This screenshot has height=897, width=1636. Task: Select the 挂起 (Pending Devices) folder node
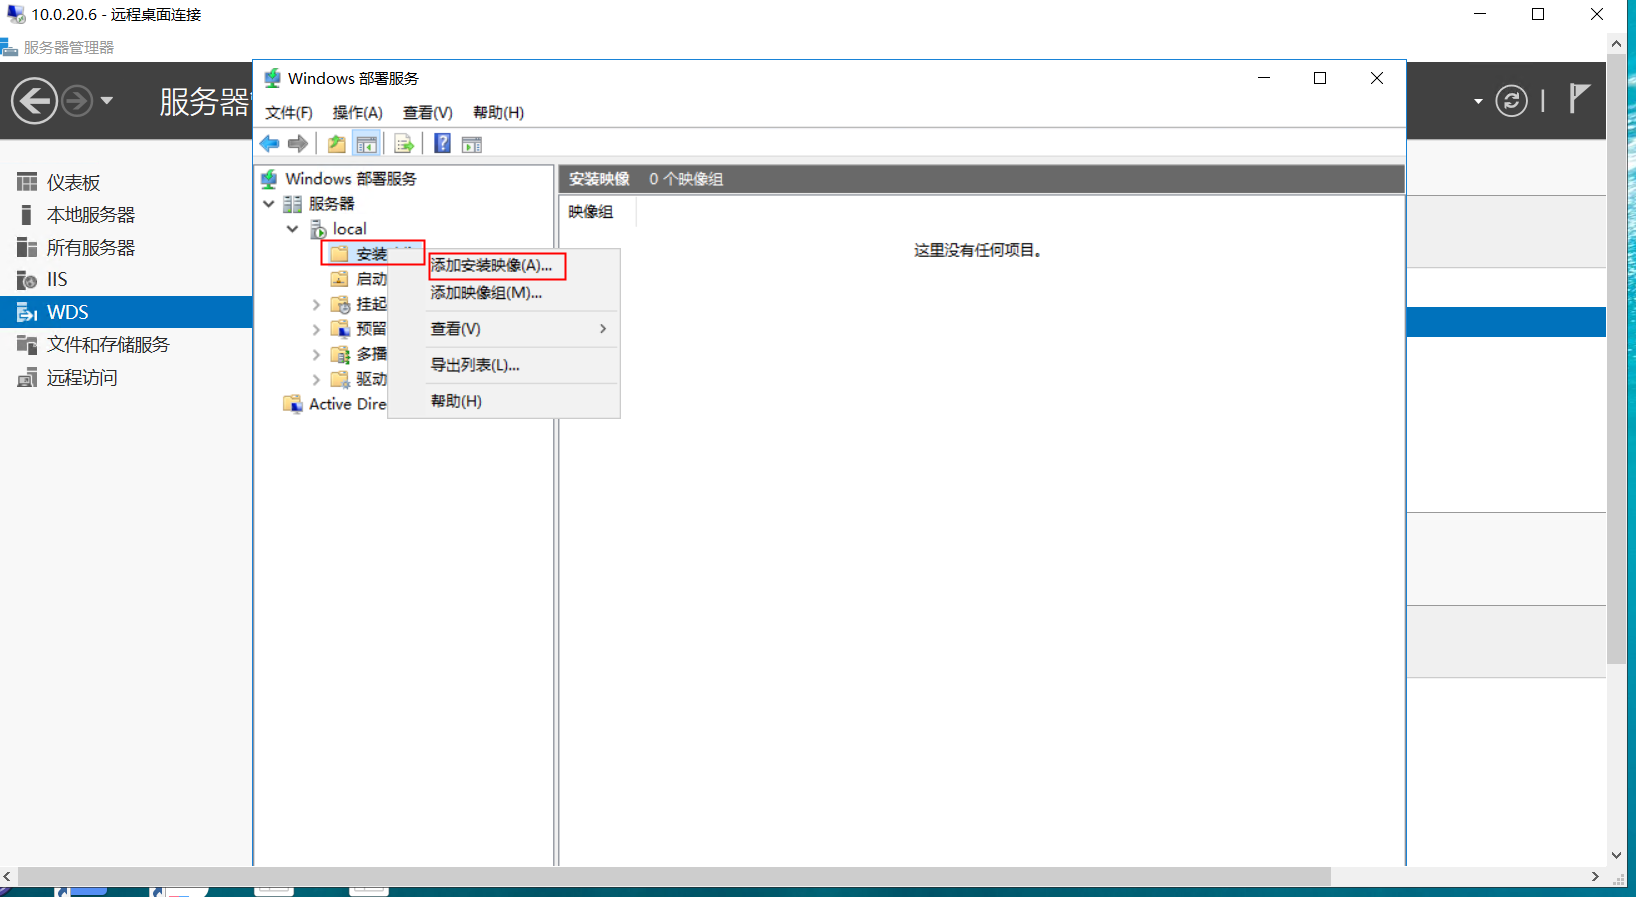click(360, 304)
